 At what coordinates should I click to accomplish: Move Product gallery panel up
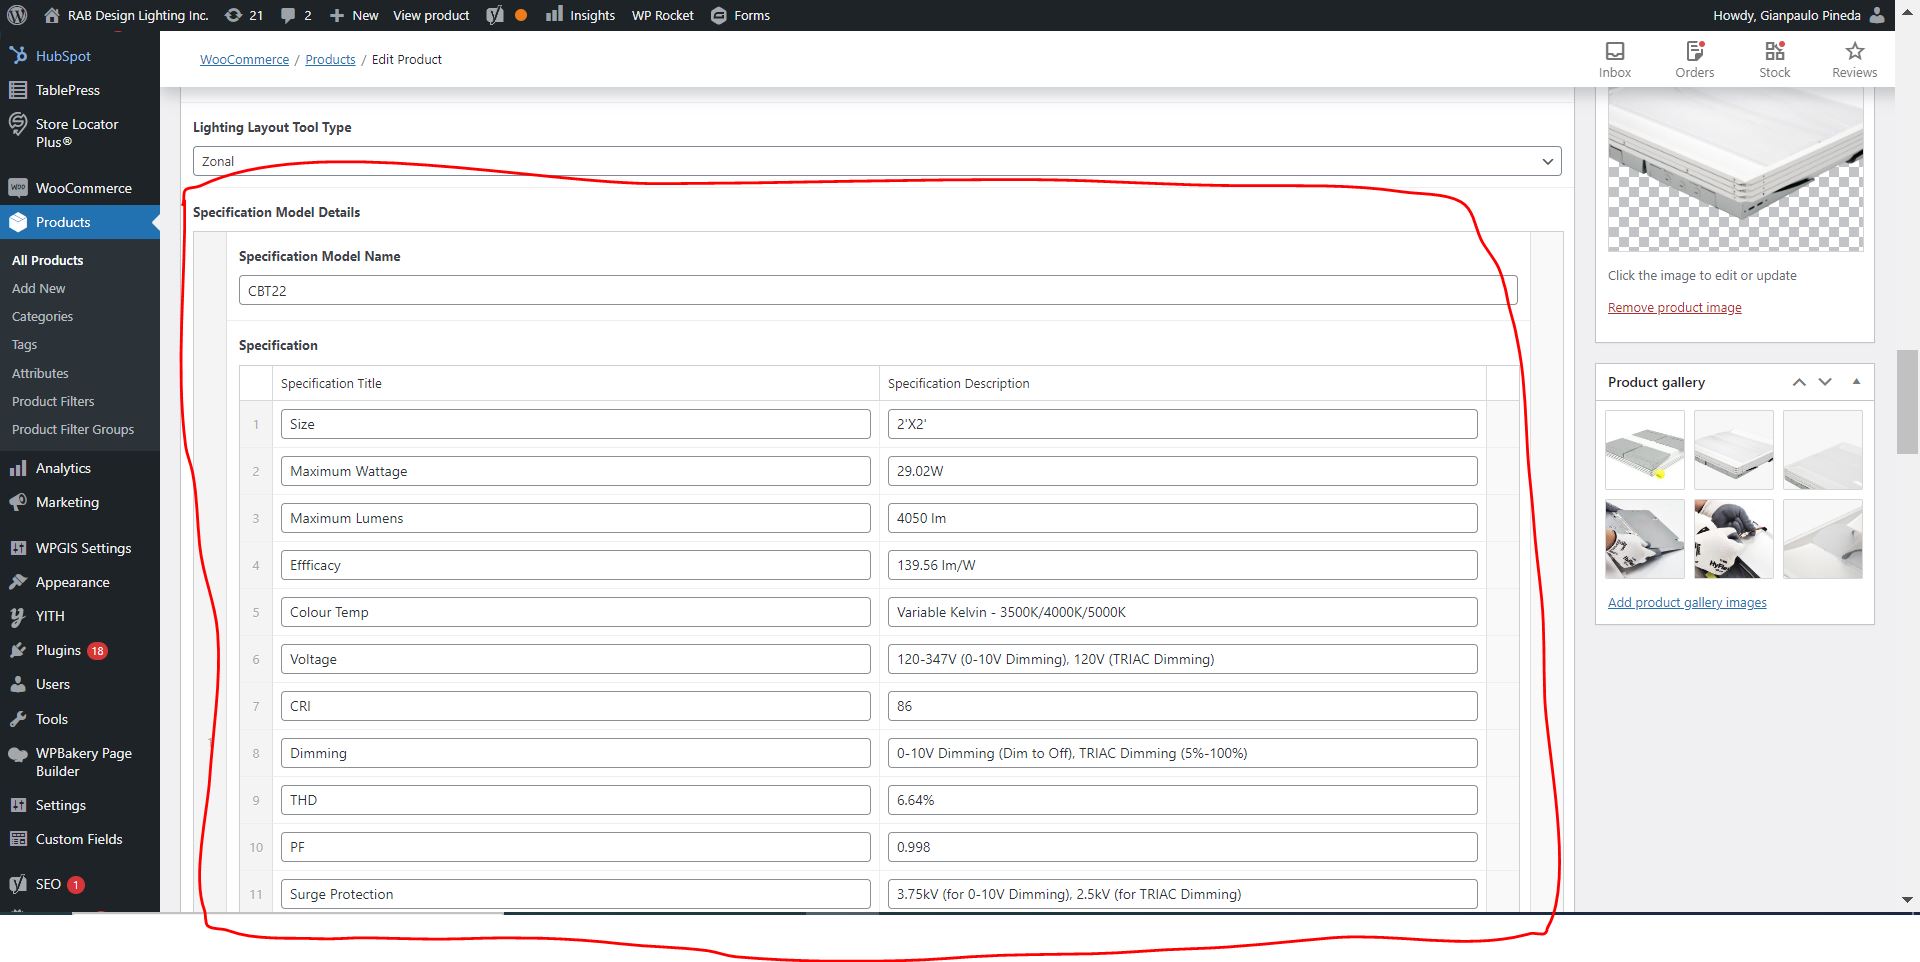pos(1799,382)
